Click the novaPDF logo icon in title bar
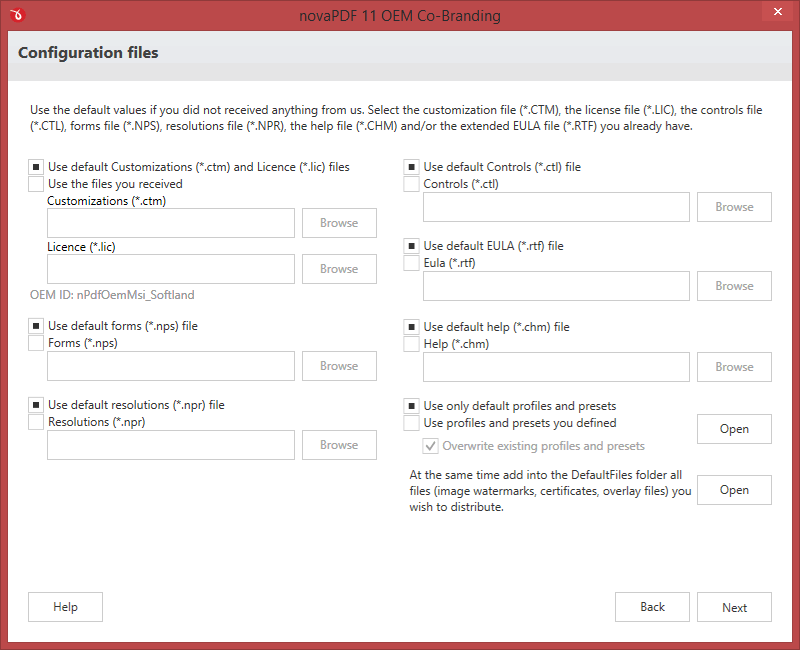The image size is (800, 650). point(17,15)
